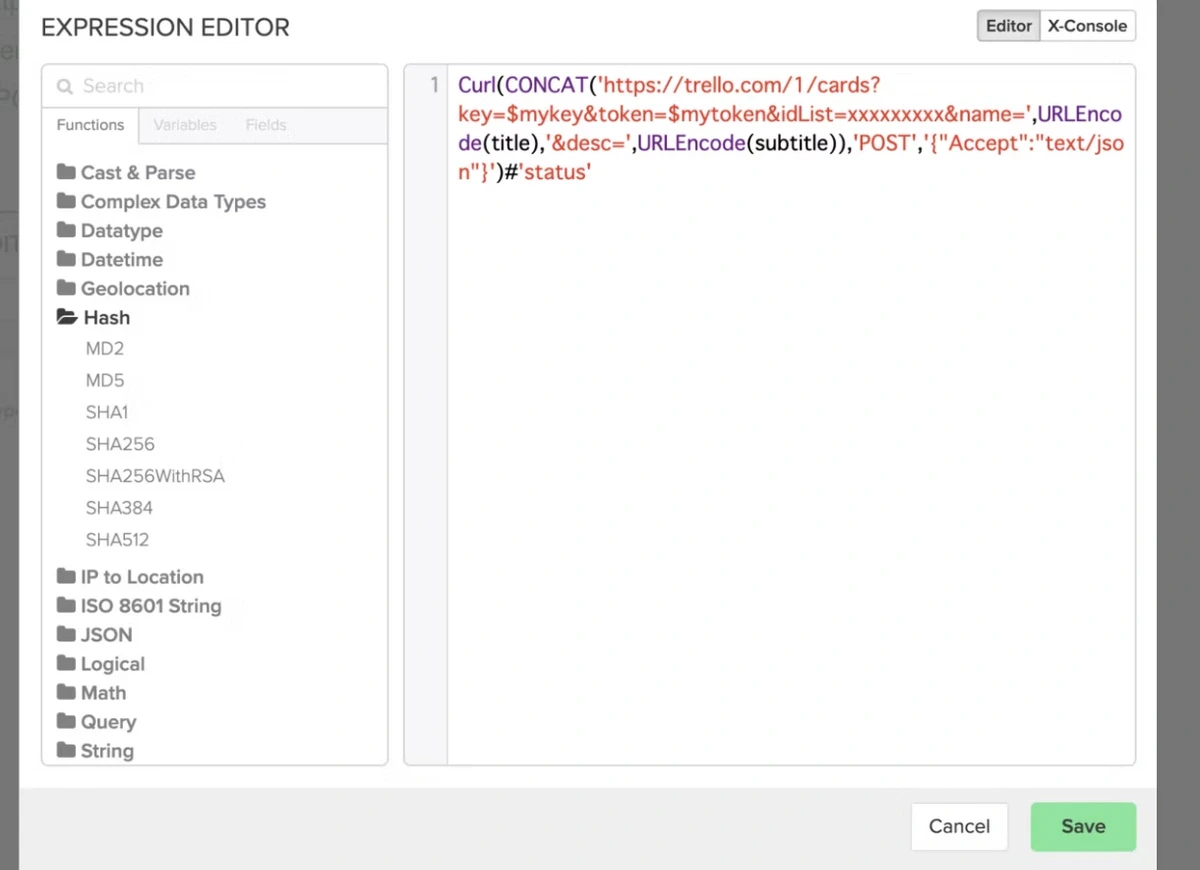Click the Query folder icon
This screenshot has width=1200, height=870.
click(66, 721)
